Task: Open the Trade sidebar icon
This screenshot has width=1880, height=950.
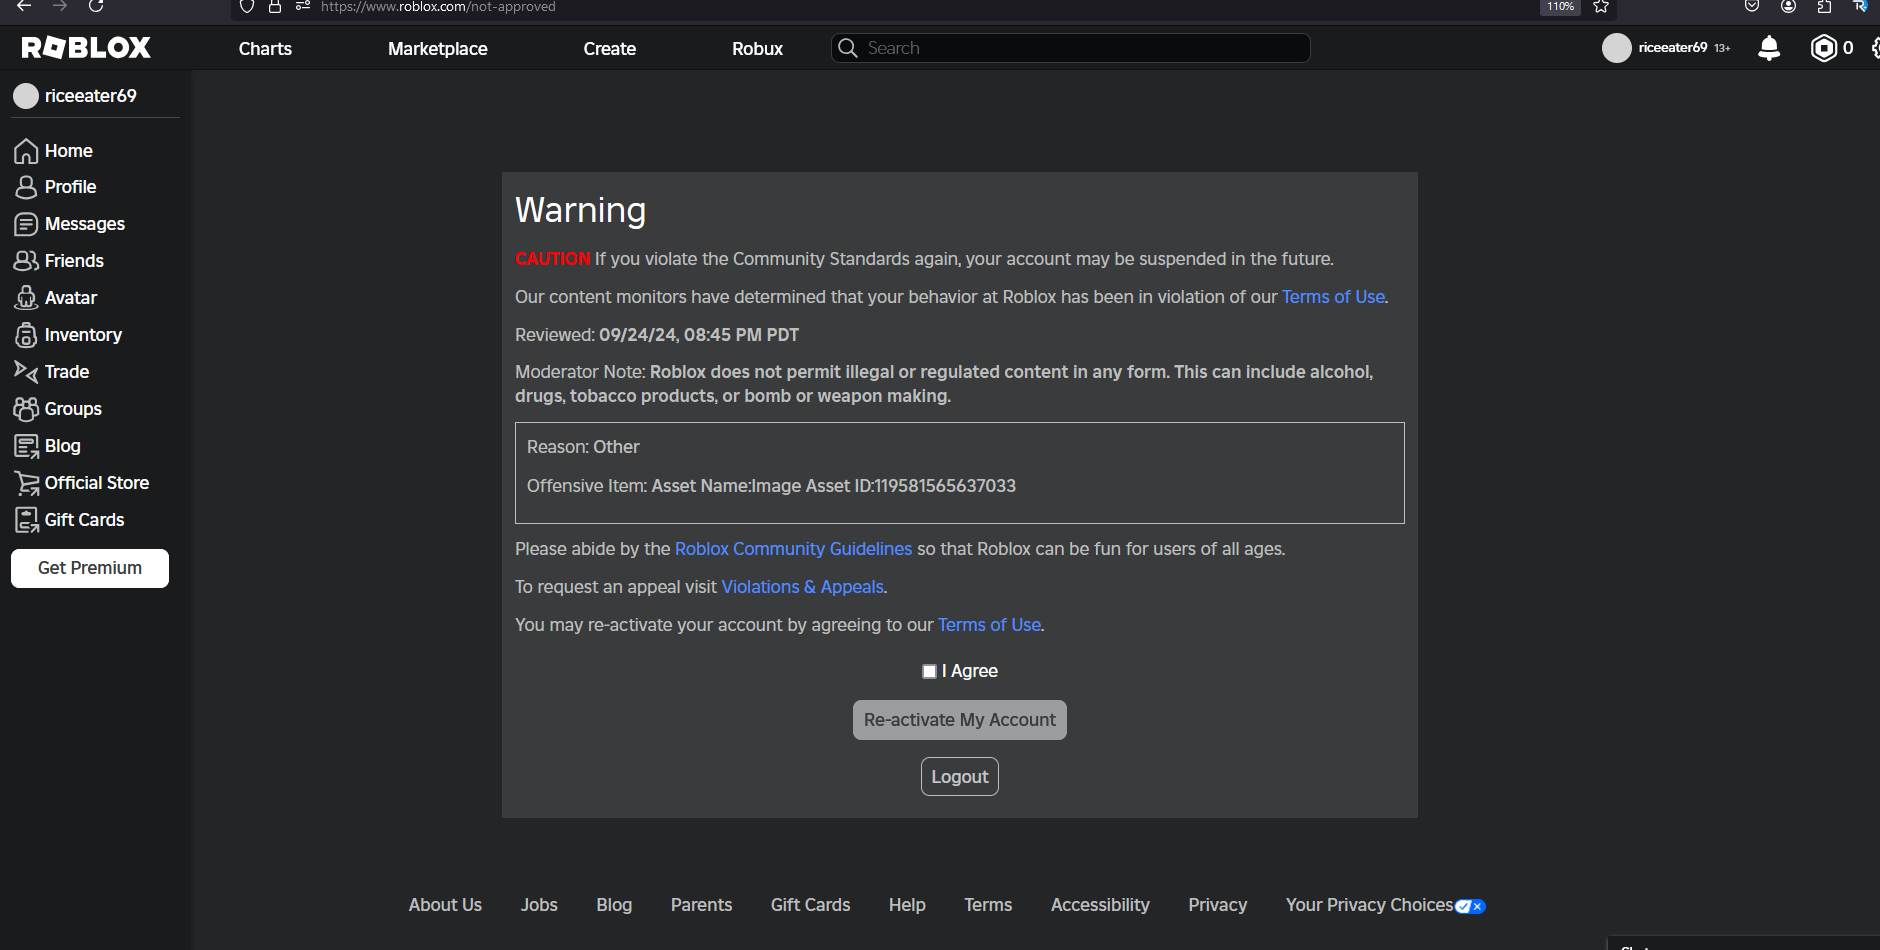Action: click(x=26, y=372)
